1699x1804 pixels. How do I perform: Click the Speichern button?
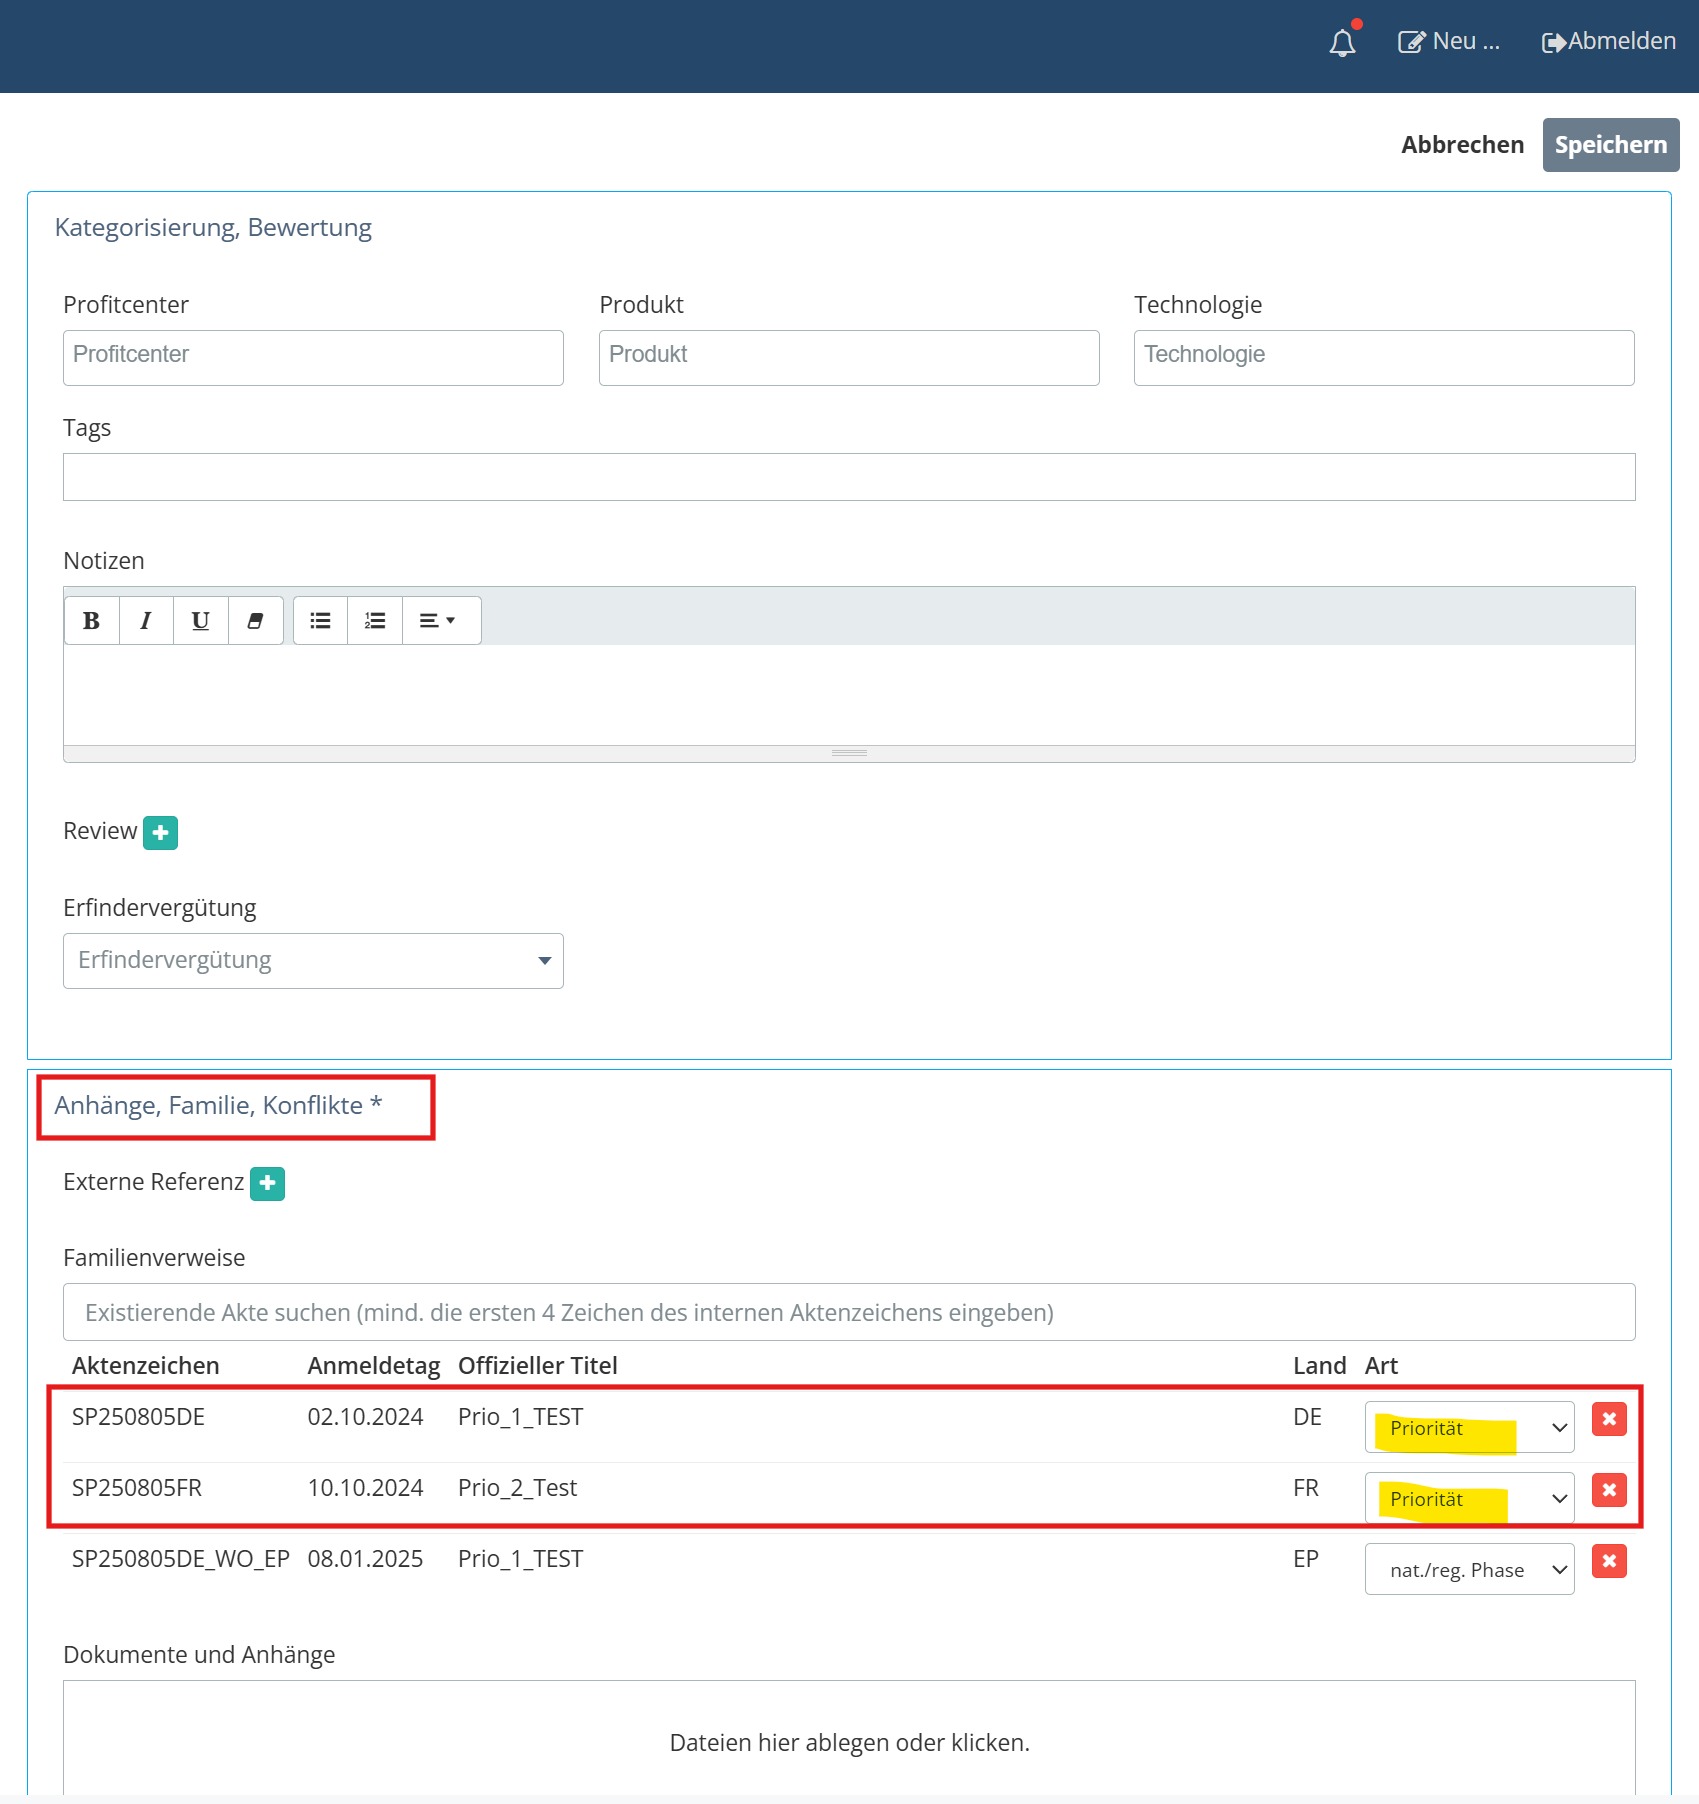point(1611,145)
